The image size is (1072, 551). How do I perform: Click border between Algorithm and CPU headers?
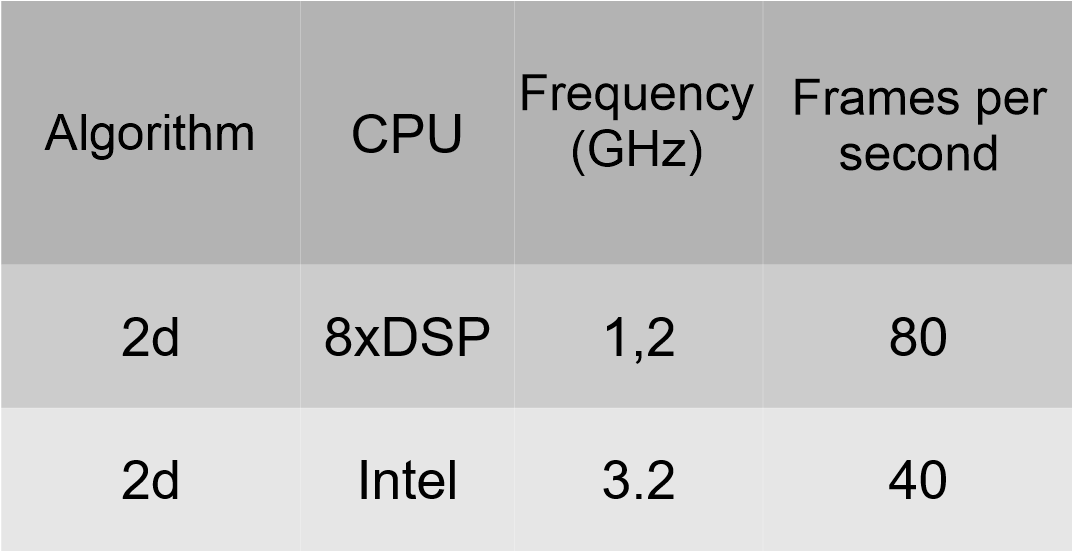coord(300,133)
